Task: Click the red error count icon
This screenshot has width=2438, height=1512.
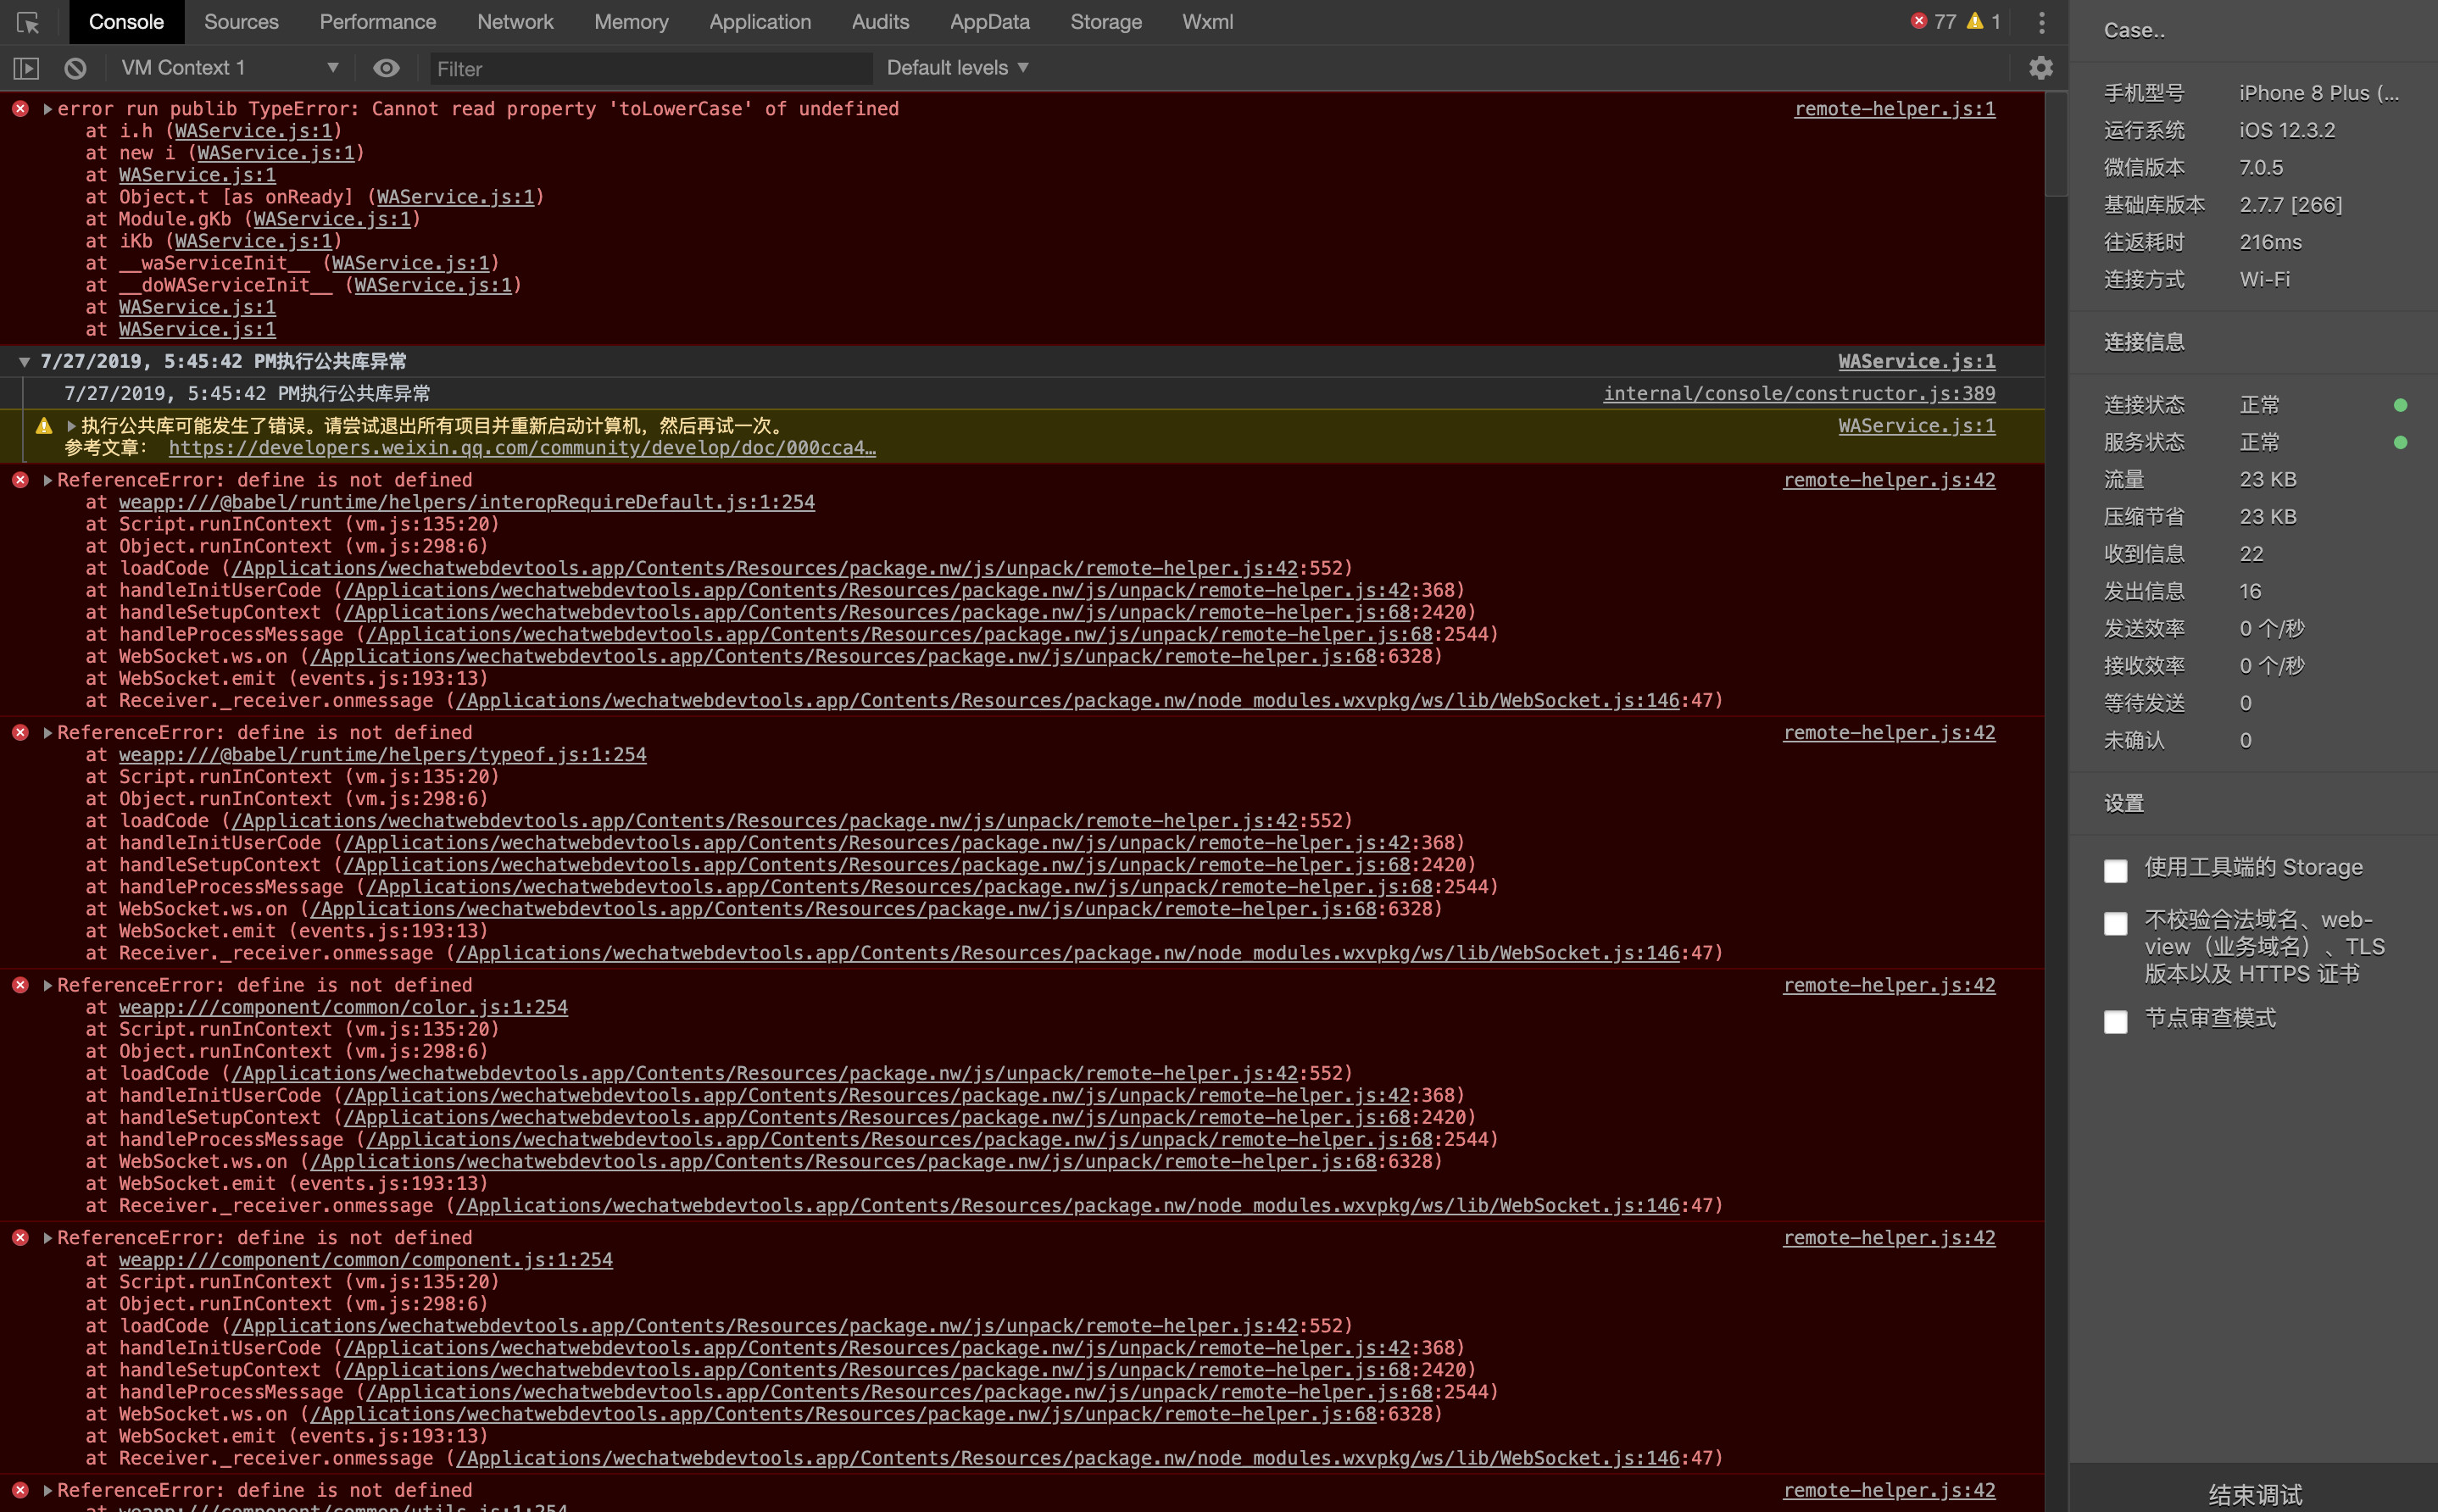Action: point(1918,21)
